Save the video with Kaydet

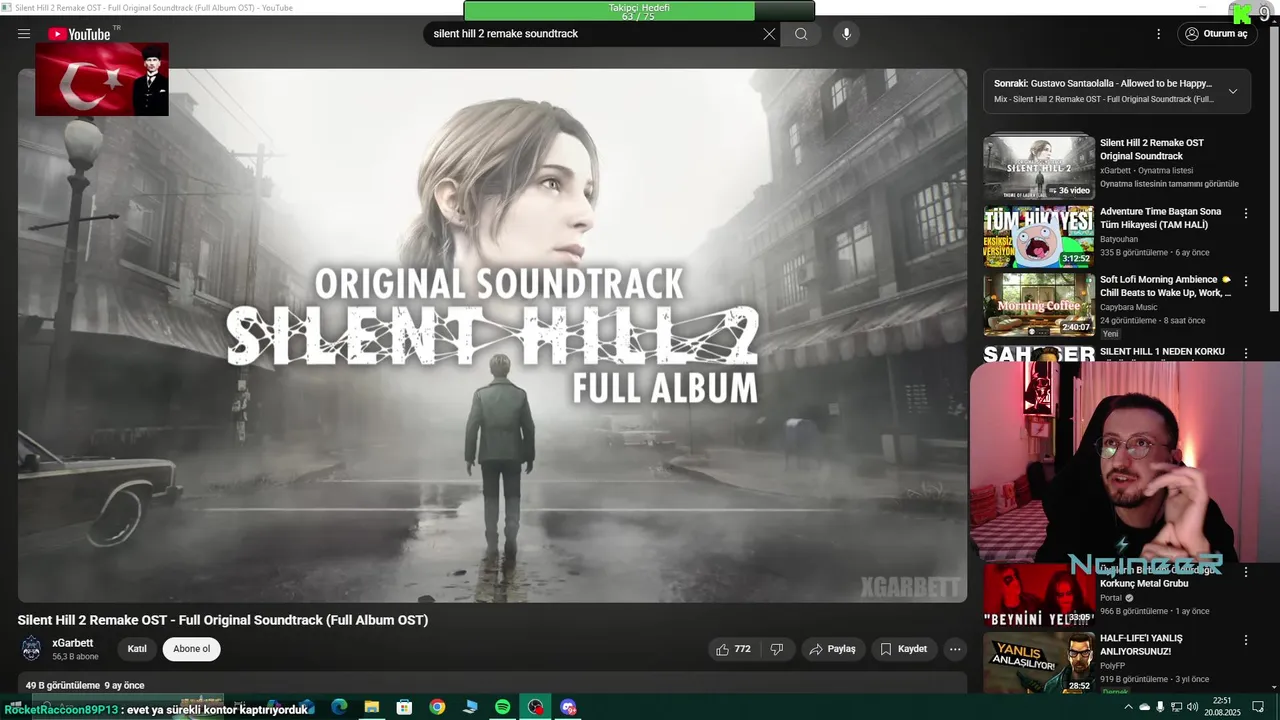(904, 649)
